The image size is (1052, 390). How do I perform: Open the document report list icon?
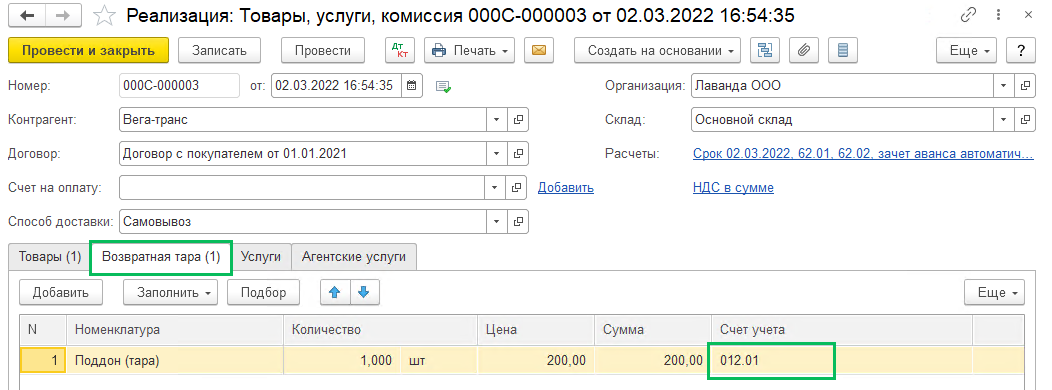coord(844,50)
